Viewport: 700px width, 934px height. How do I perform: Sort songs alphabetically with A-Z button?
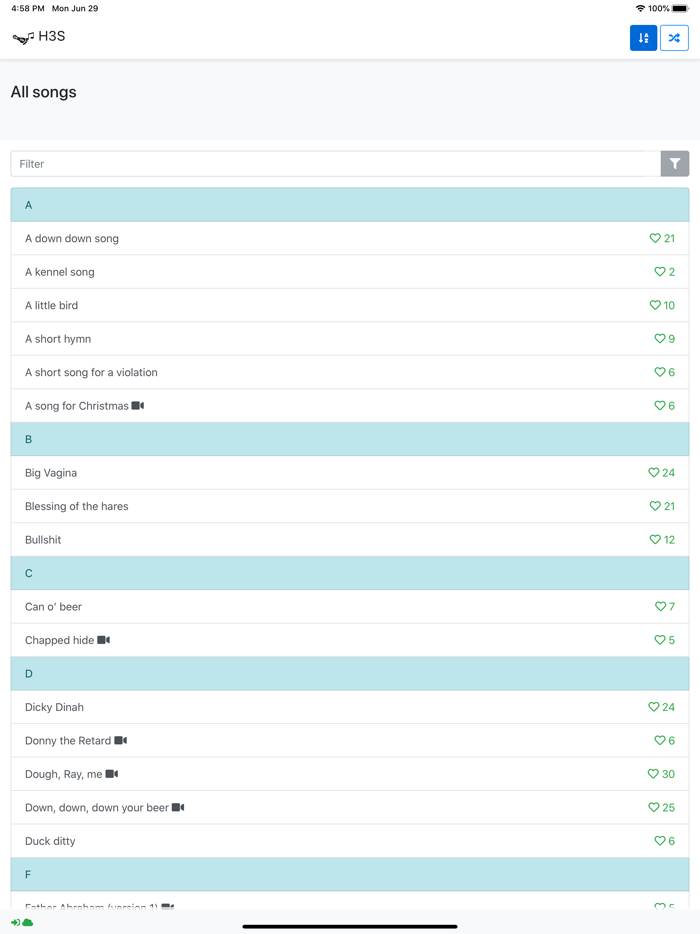coord(643,38)
